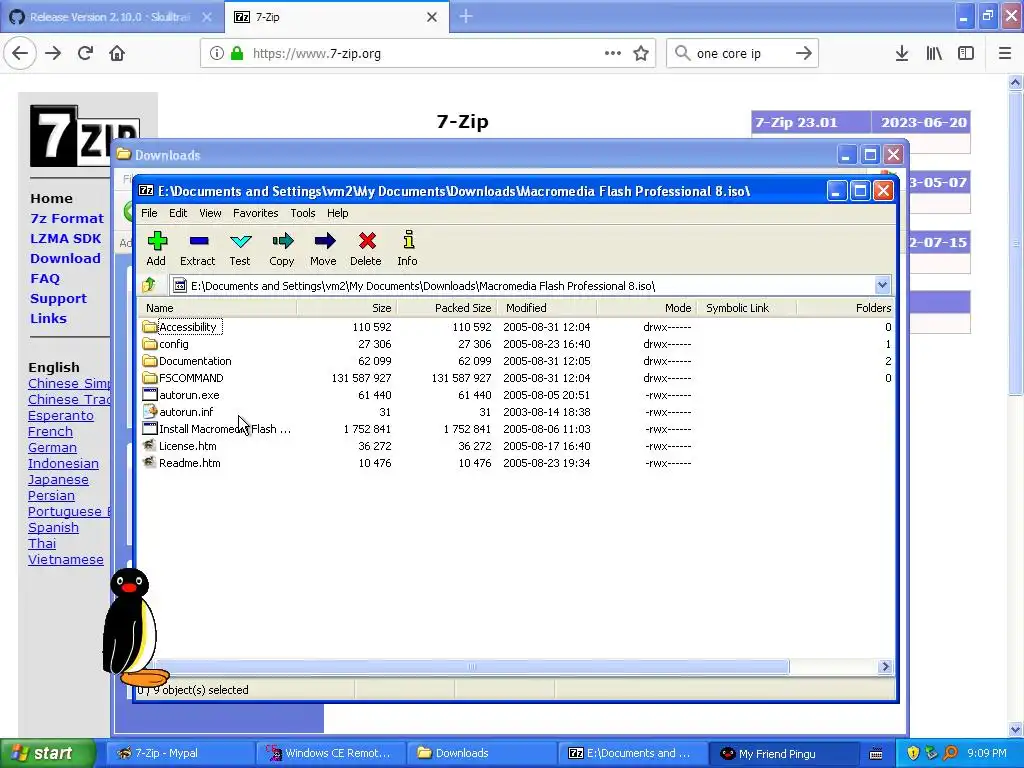This screenshot has width=1024, height=768.
Task: Click the Add toolbar icon
Action: click(x=157, y=241)
